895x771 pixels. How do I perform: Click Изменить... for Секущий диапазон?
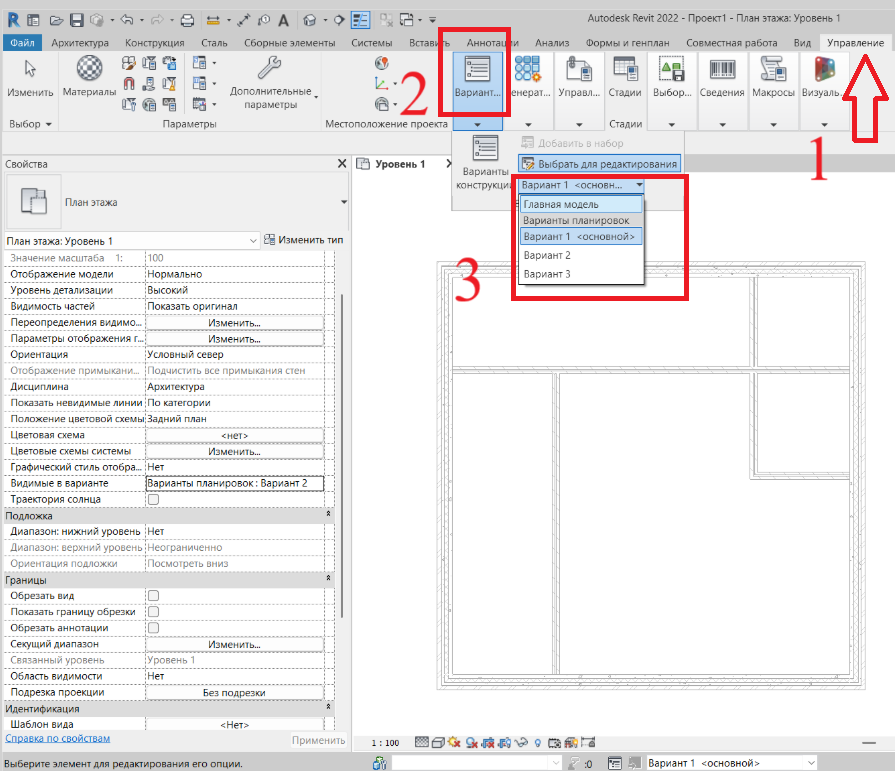pyautogui.click(x=235, y=644)
